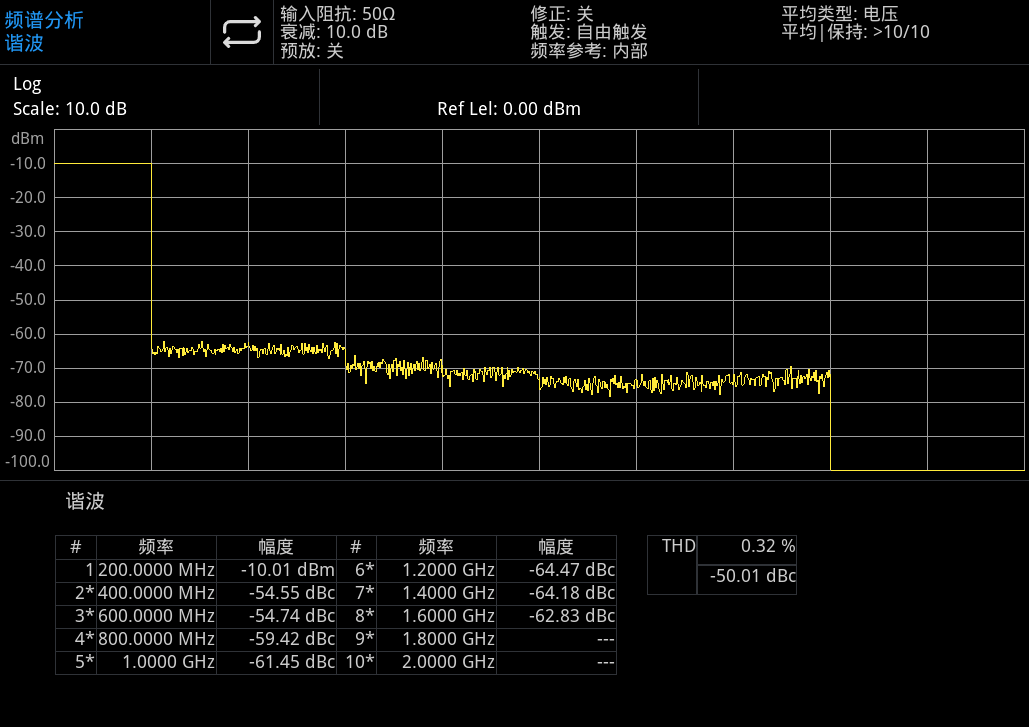
Task: Change the 频率参考: 内部 reference source
Action: pos(589,51)
